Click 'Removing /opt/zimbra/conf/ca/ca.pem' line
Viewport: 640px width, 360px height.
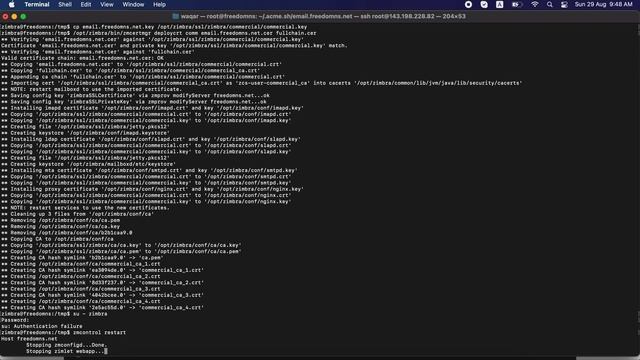[x=60, y=220]
